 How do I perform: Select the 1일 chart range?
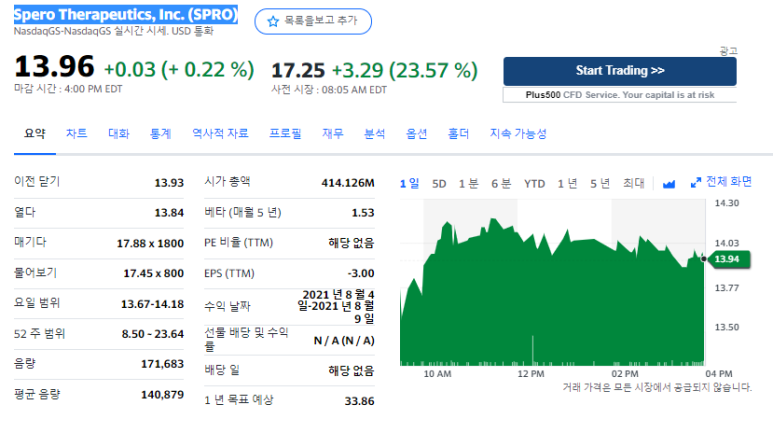tap(409, 184)
